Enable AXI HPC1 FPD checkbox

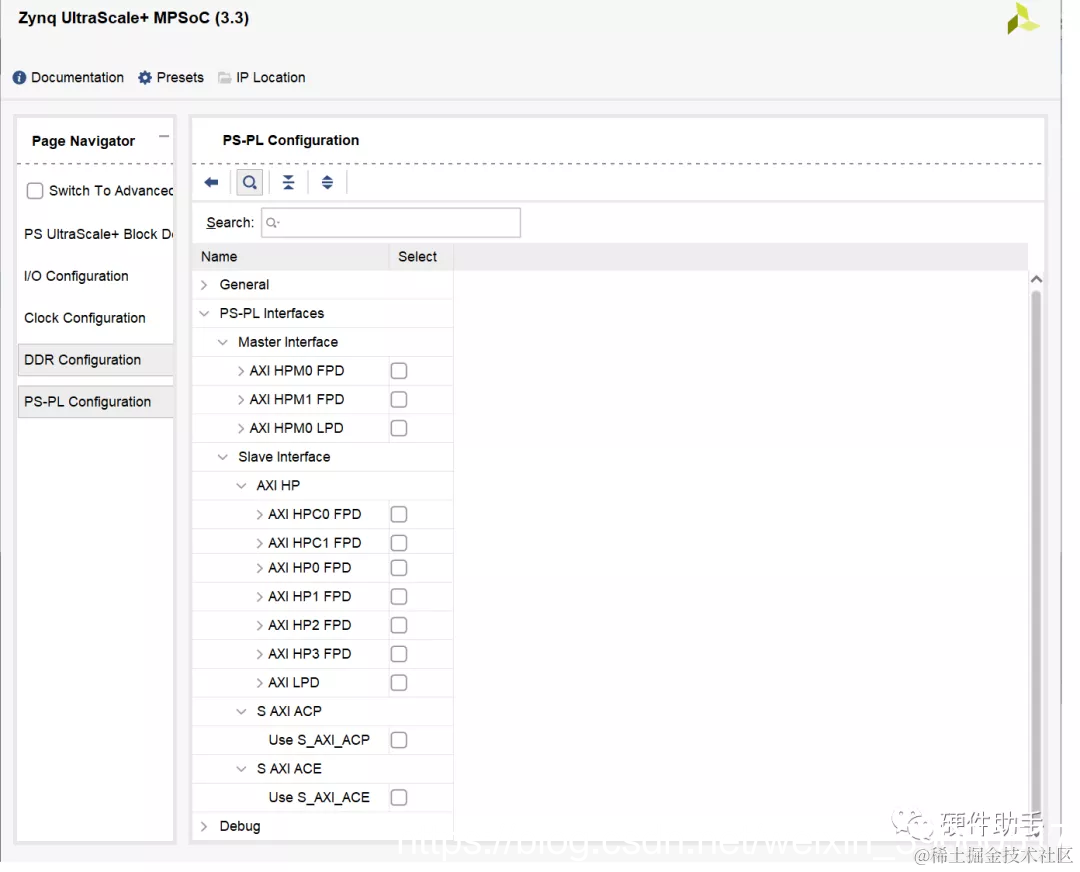tap(399, 543)
